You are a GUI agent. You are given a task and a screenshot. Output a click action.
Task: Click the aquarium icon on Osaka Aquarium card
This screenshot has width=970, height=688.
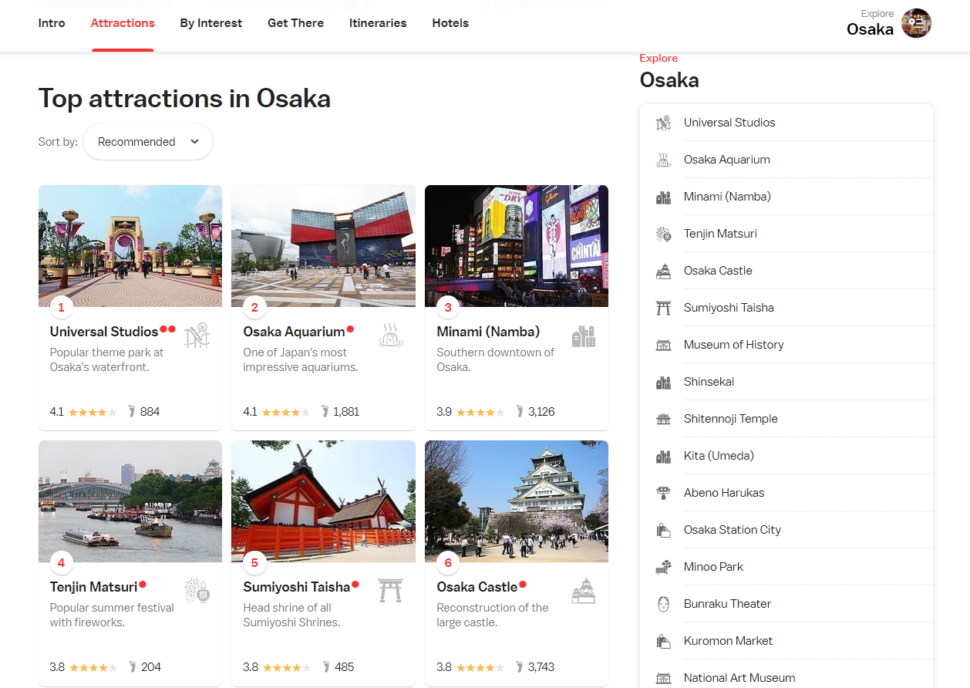390,335
